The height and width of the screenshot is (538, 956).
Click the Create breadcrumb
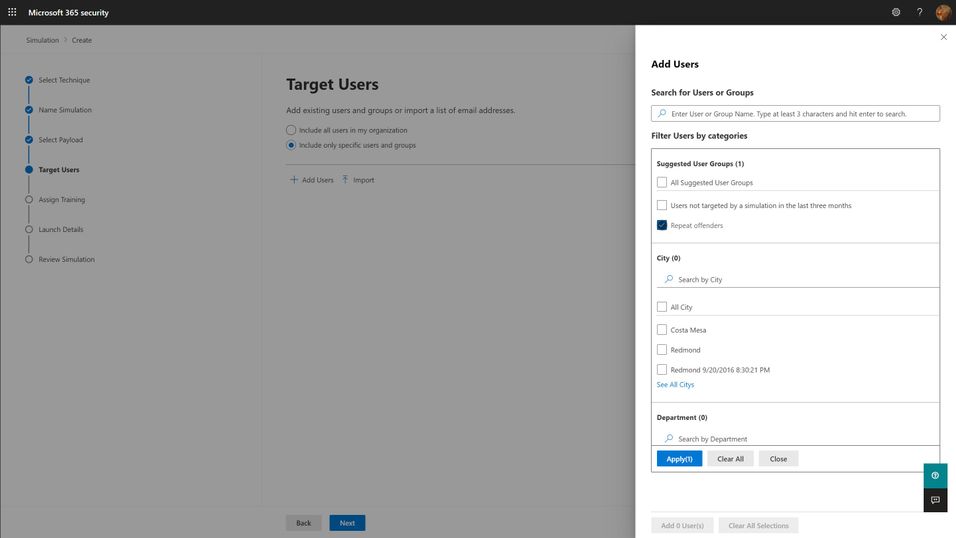82,40
